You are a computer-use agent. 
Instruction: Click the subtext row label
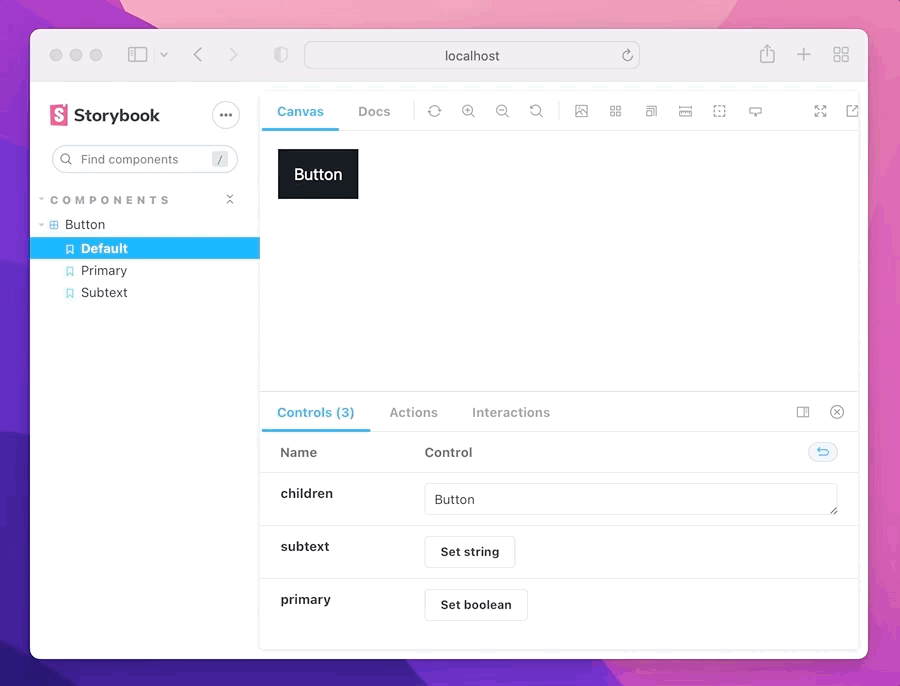pyautogui.click(x=305, y=547)
